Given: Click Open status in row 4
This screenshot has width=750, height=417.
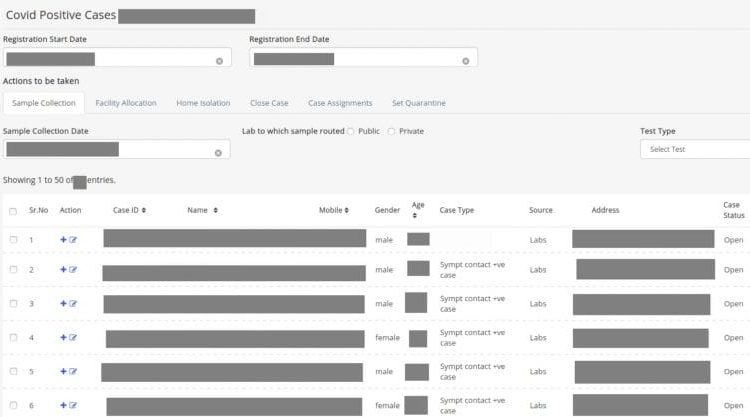Looking at the screenshot, I should click(733, 338).
